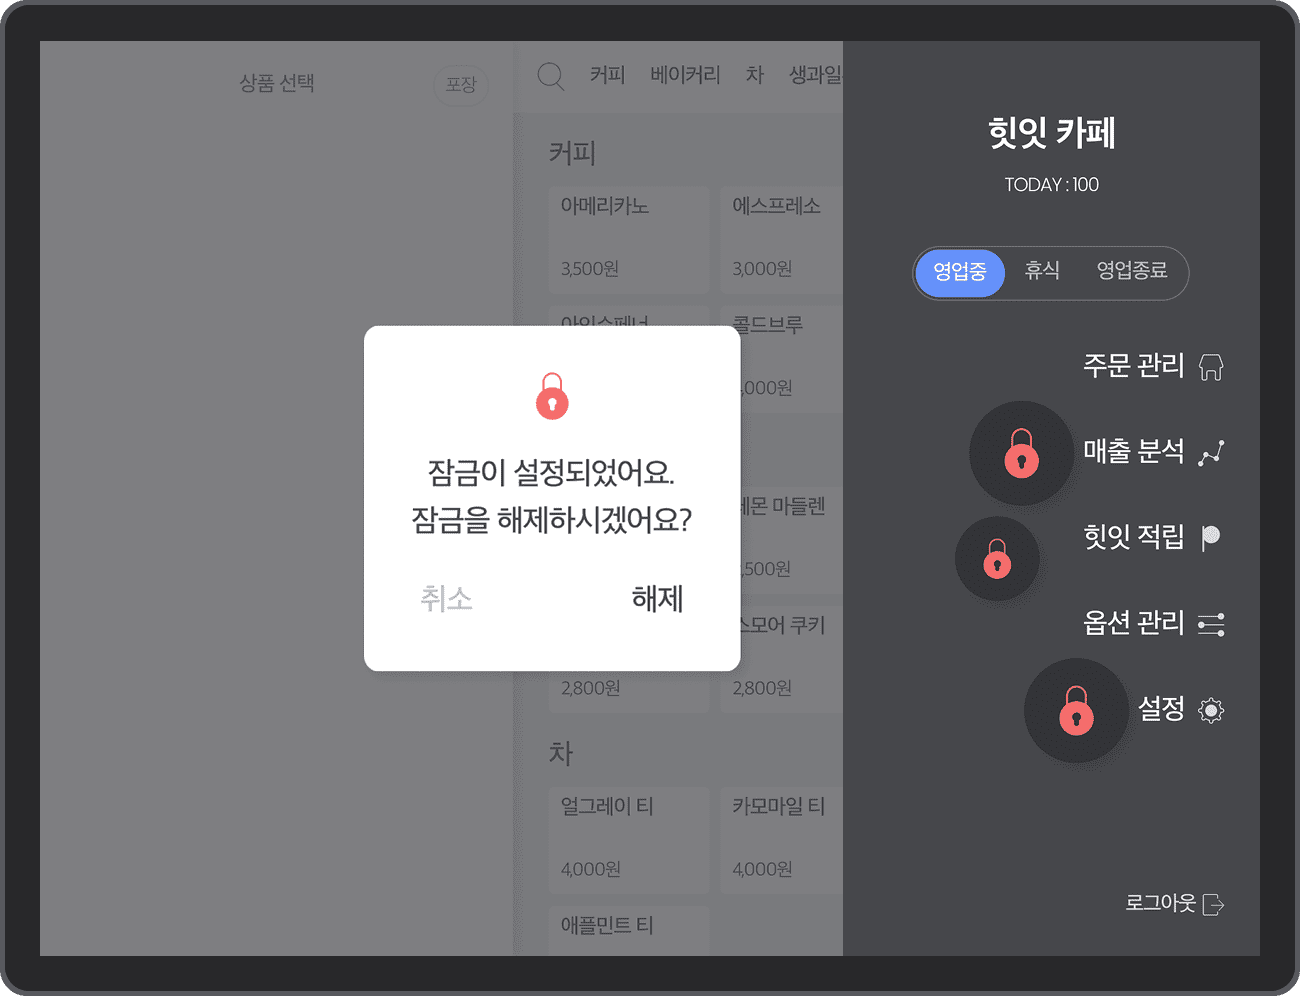
Task: Switch store status to 영업종료
Action: (x=1131, y=271)
